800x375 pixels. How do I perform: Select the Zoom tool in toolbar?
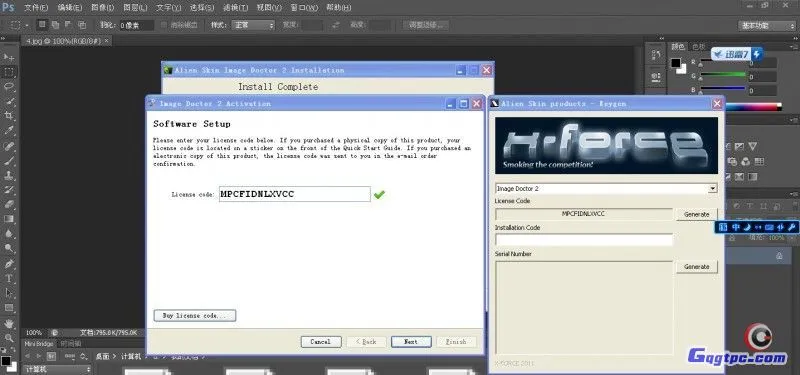(9, 338)
